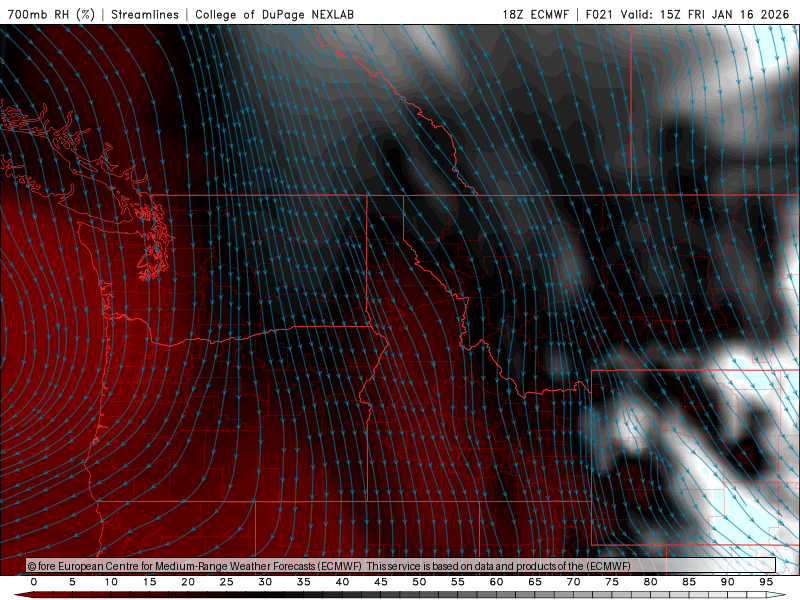
Task: Click the '80' colorbar scale label
Action: [651, 582]
